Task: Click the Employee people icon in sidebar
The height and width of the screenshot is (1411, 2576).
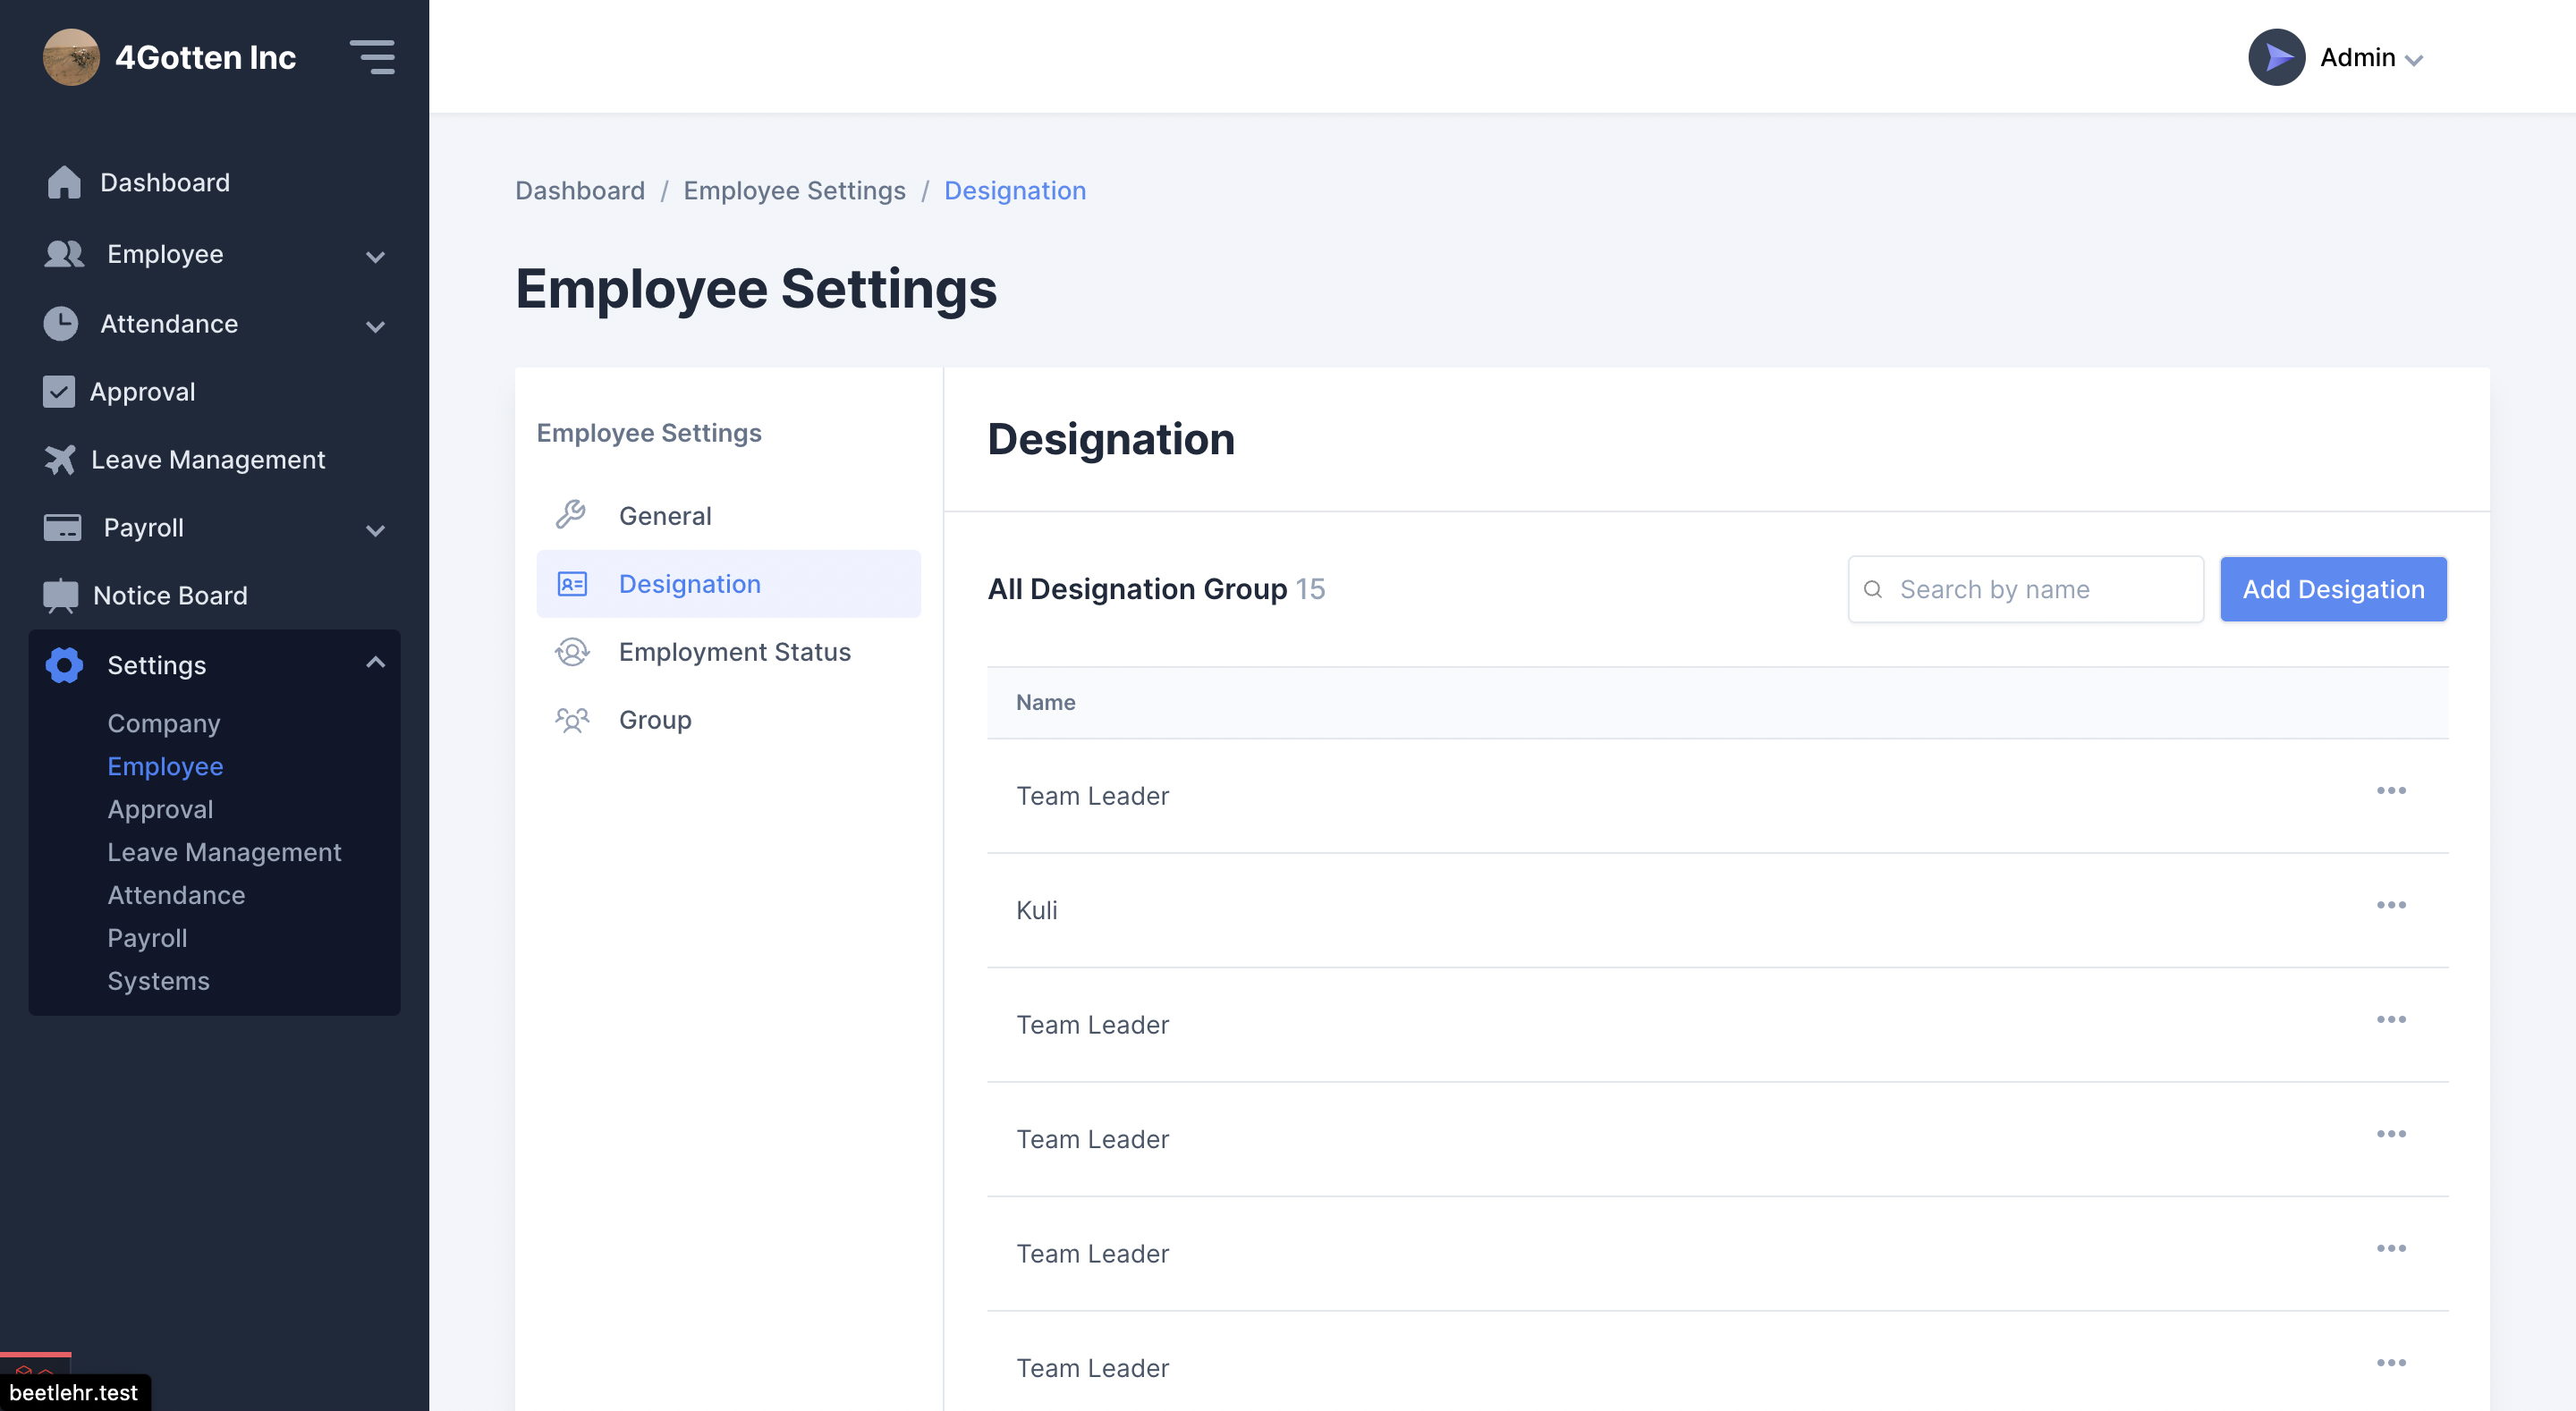Action: (64, 254)
